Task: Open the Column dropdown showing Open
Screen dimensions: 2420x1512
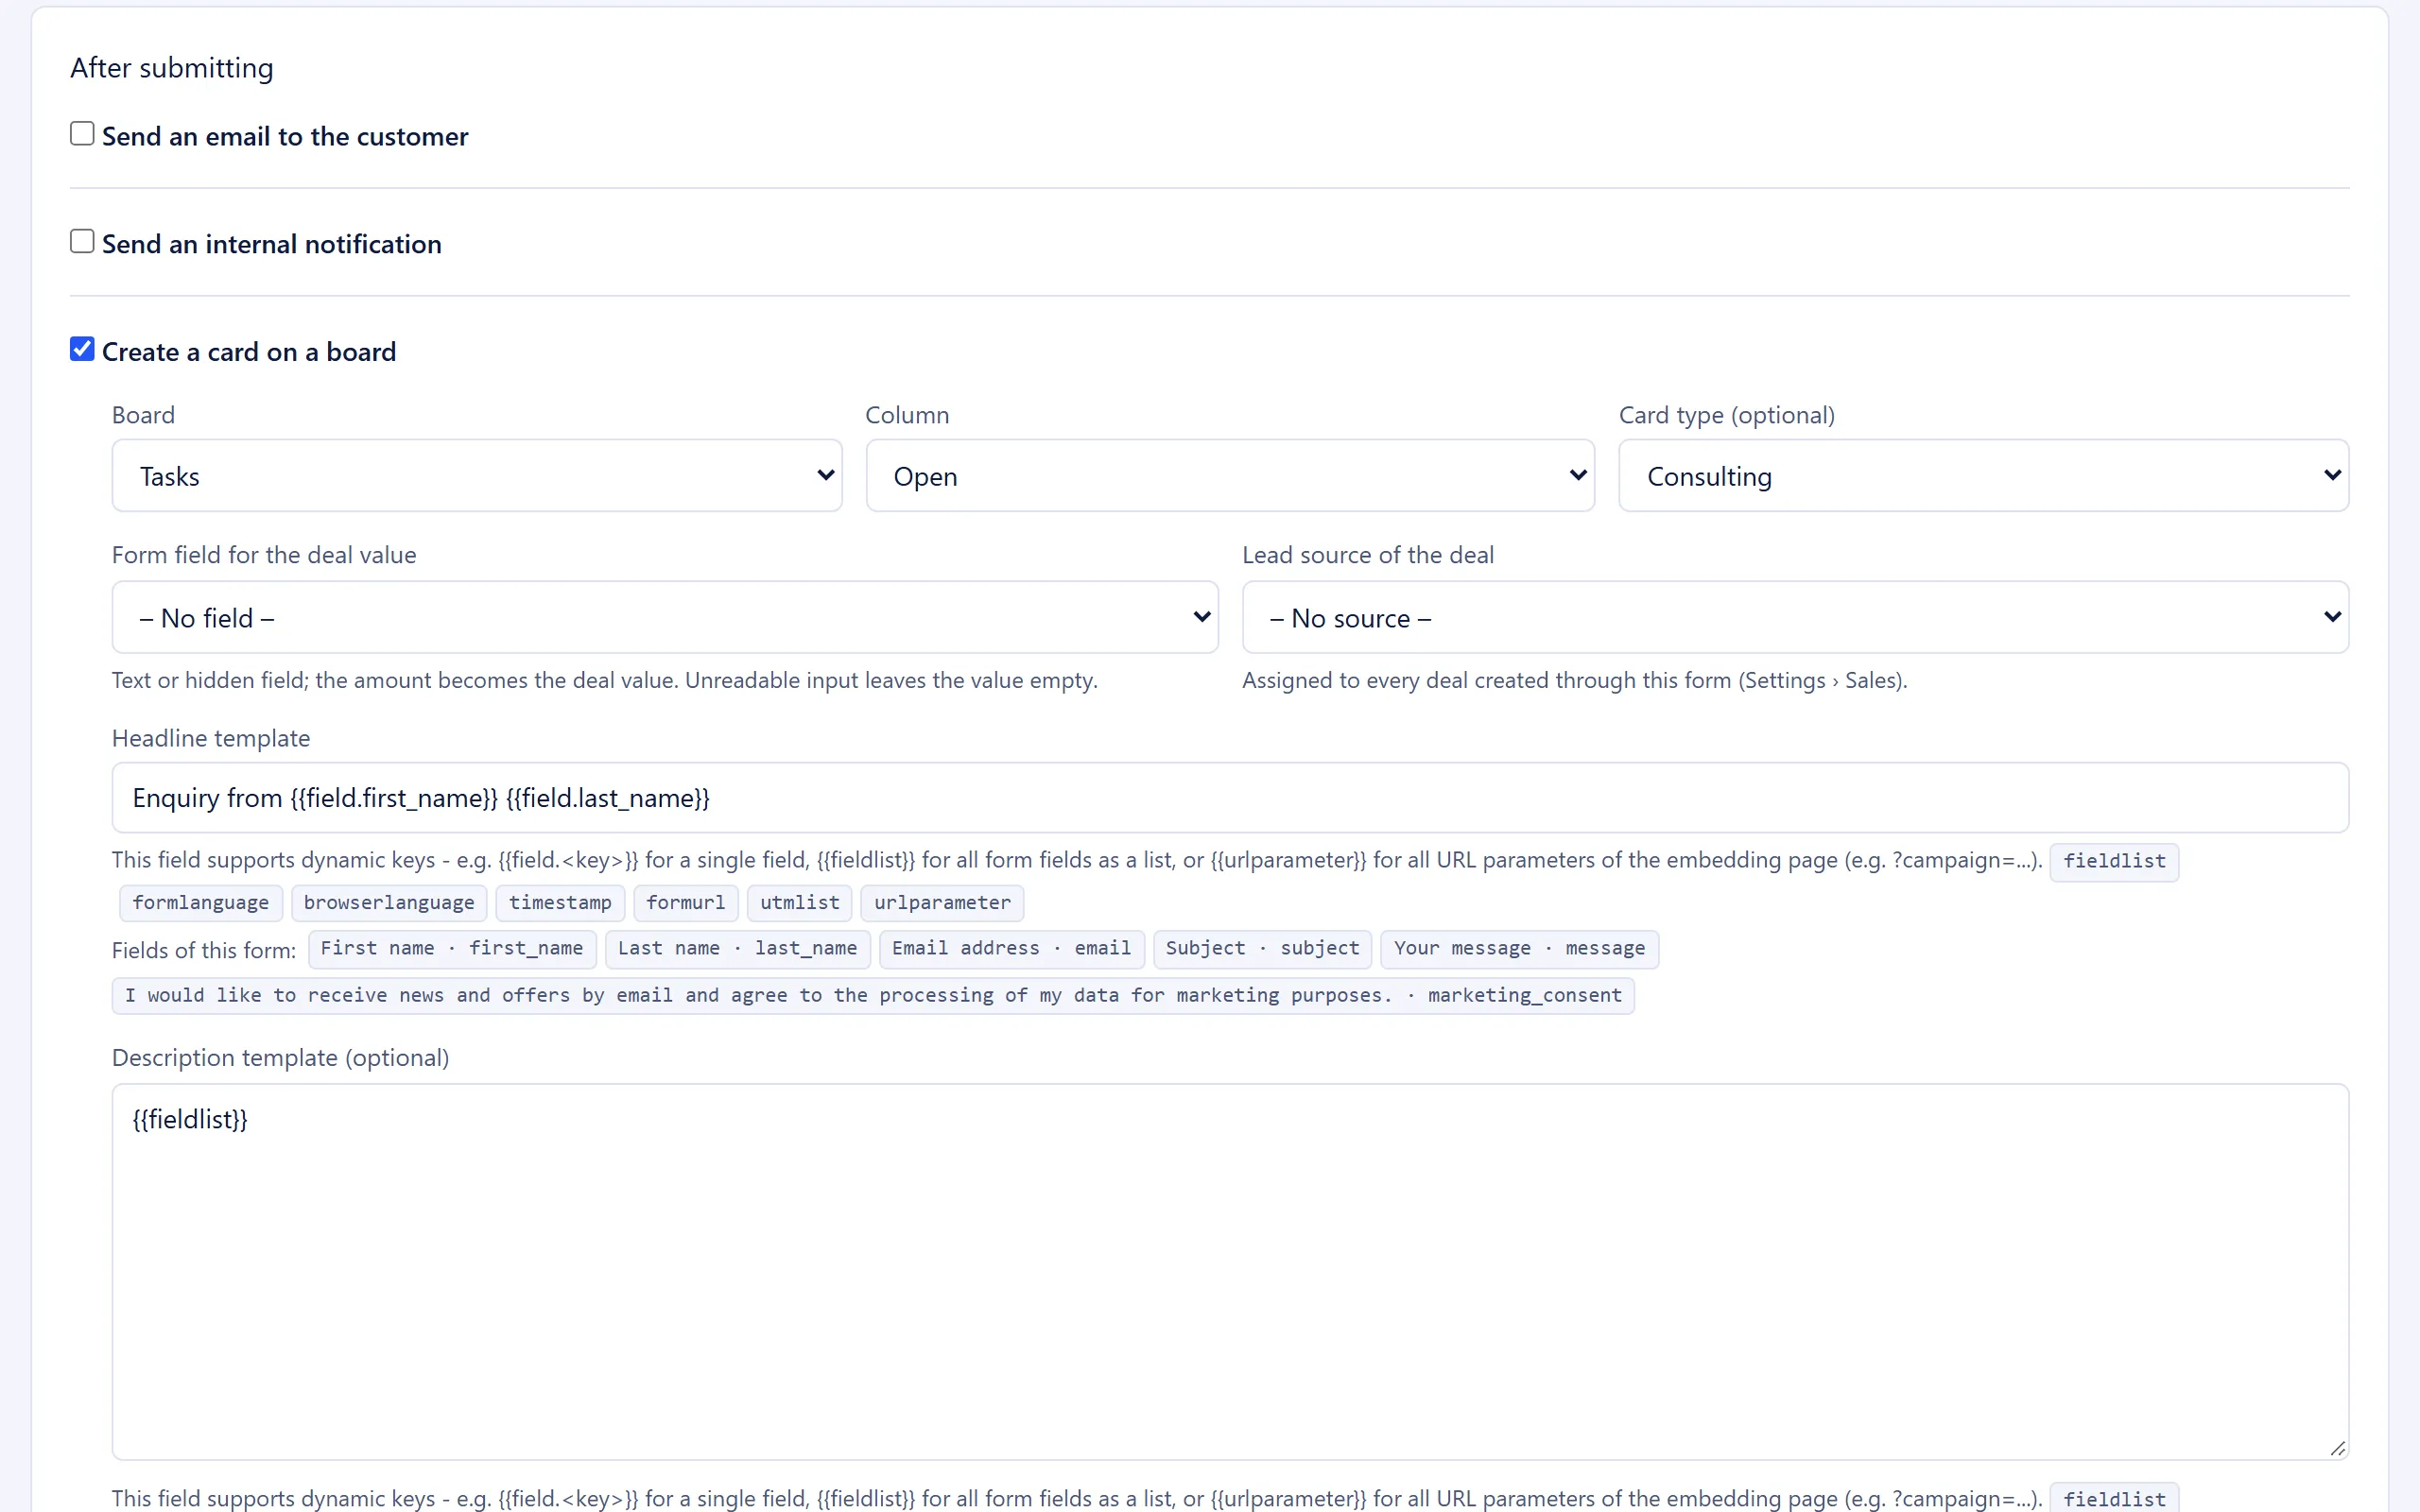Action: pyautogui.click(x=1230, y=476)
